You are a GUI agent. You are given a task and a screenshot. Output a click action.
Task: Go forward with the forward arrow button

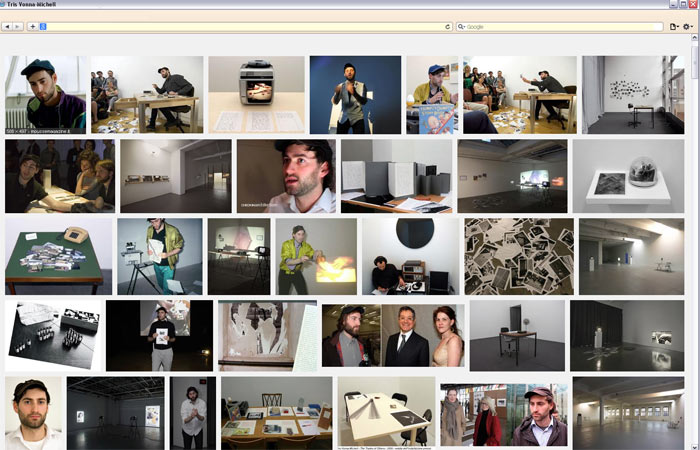tap(18, 27)
